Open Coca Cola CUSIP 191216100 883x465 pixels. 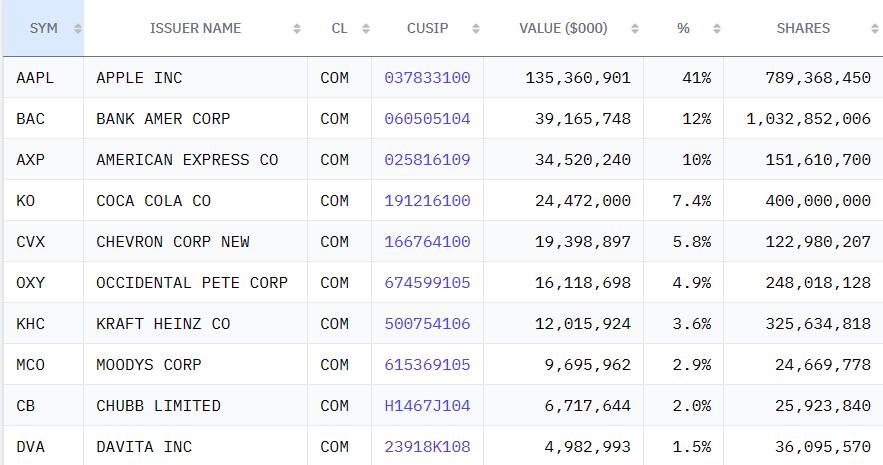(427, 201)
